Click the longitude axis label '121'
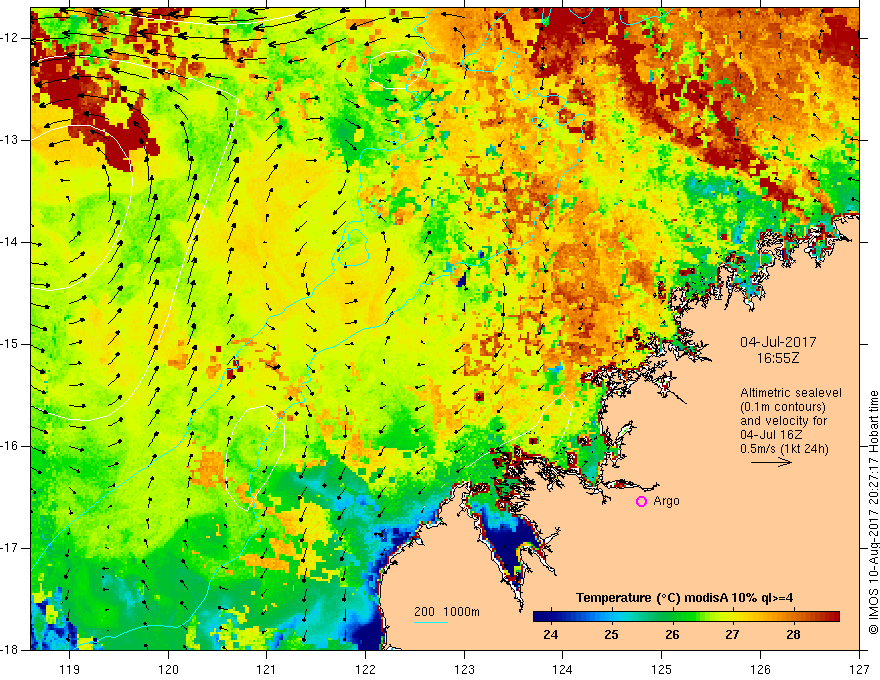The image size is (880, 680). tap(267, 669)
